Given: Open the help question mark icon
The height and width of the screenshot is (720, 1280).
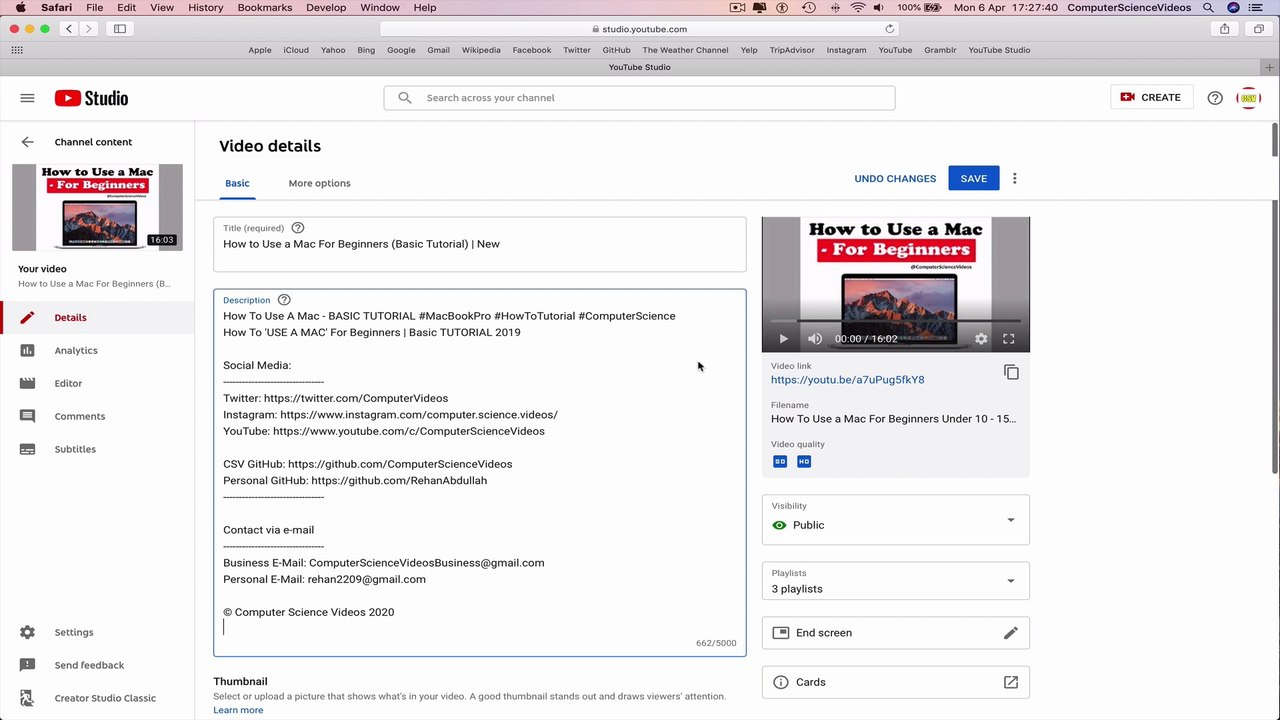Looking at the screenshot, I should click(x=1215, y=98).
